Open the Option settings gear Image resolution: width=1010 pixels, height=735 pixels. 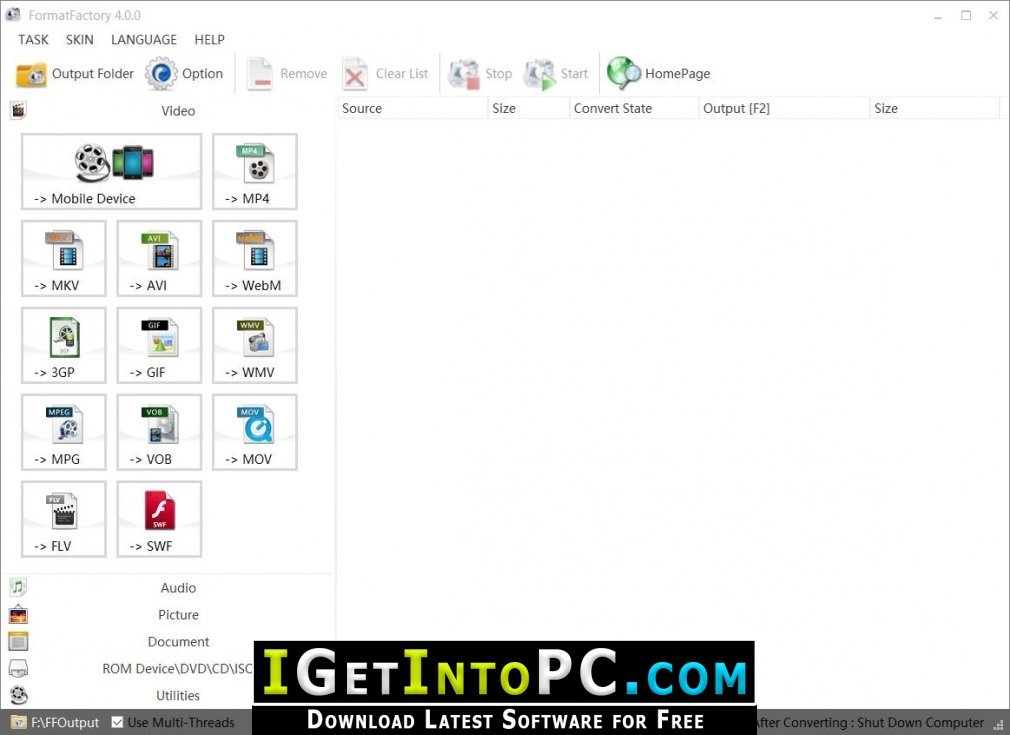tap(184, 74)
